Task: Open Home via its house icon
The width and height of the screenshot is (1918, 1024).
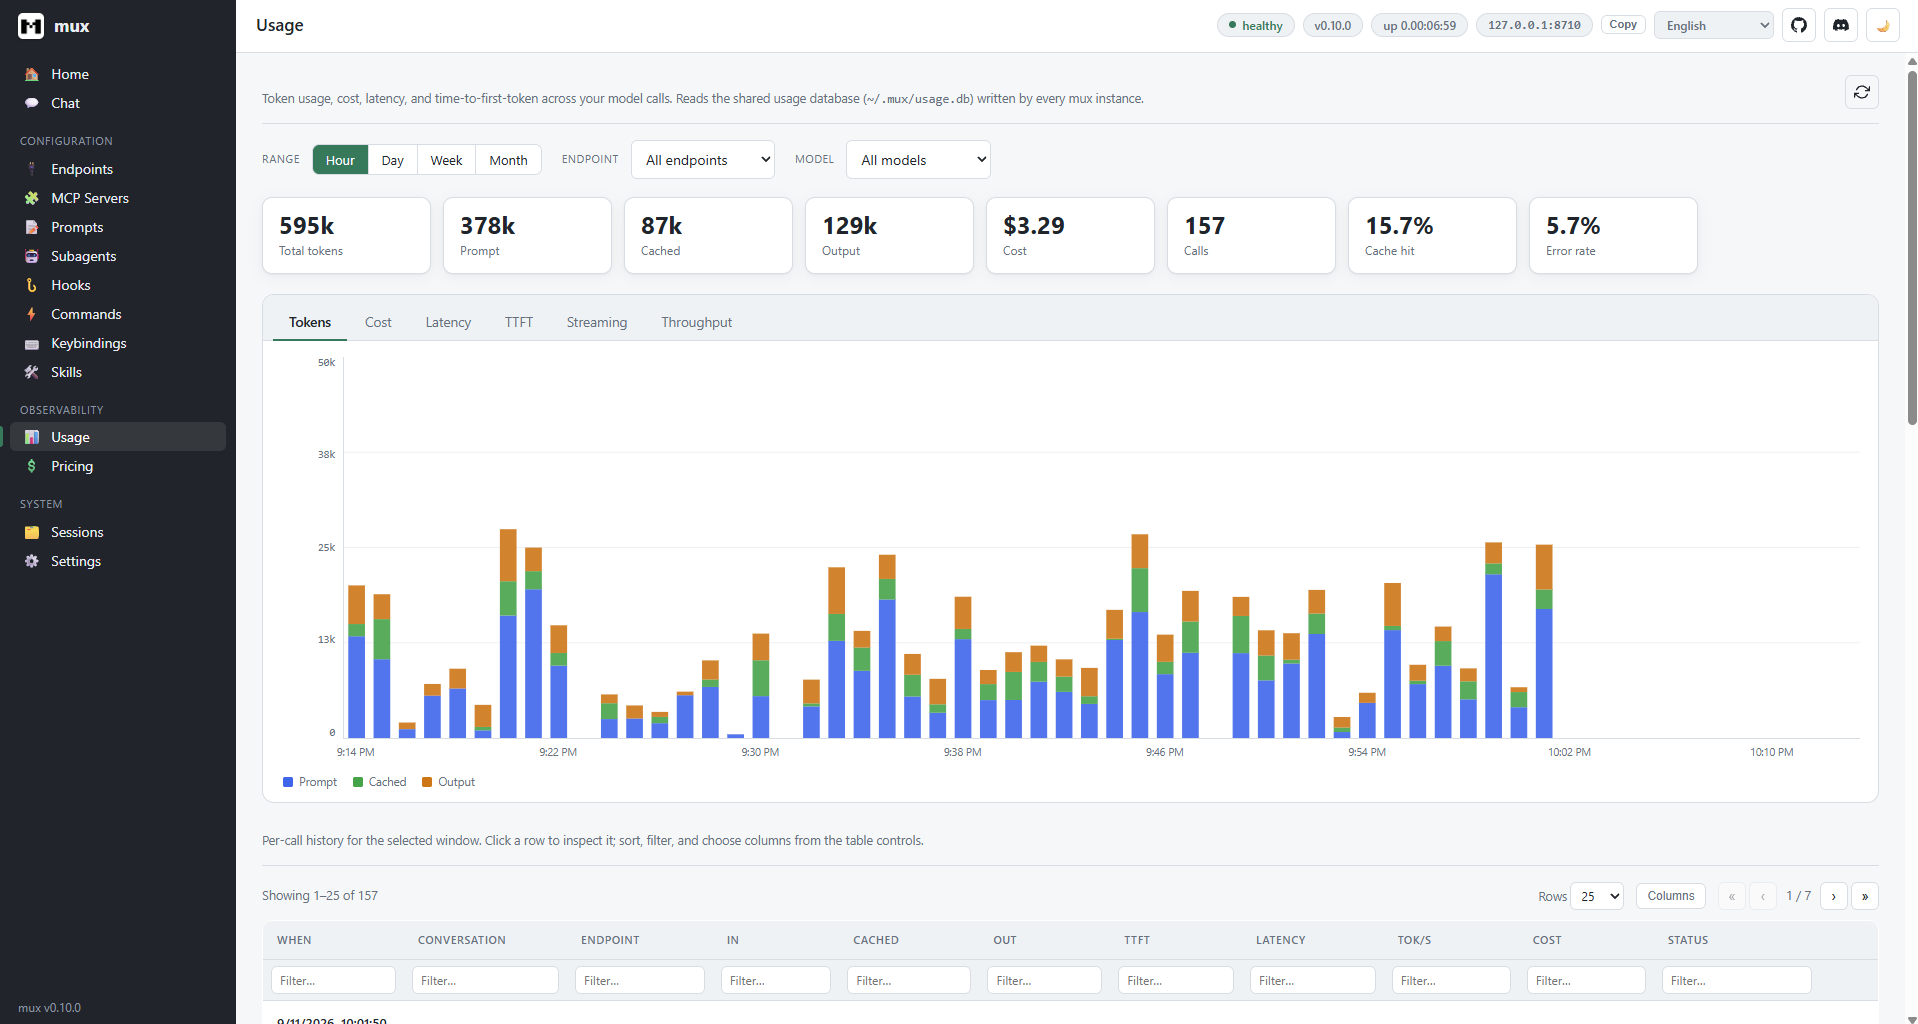Action: pyautogui.click(x=32, y=74)
